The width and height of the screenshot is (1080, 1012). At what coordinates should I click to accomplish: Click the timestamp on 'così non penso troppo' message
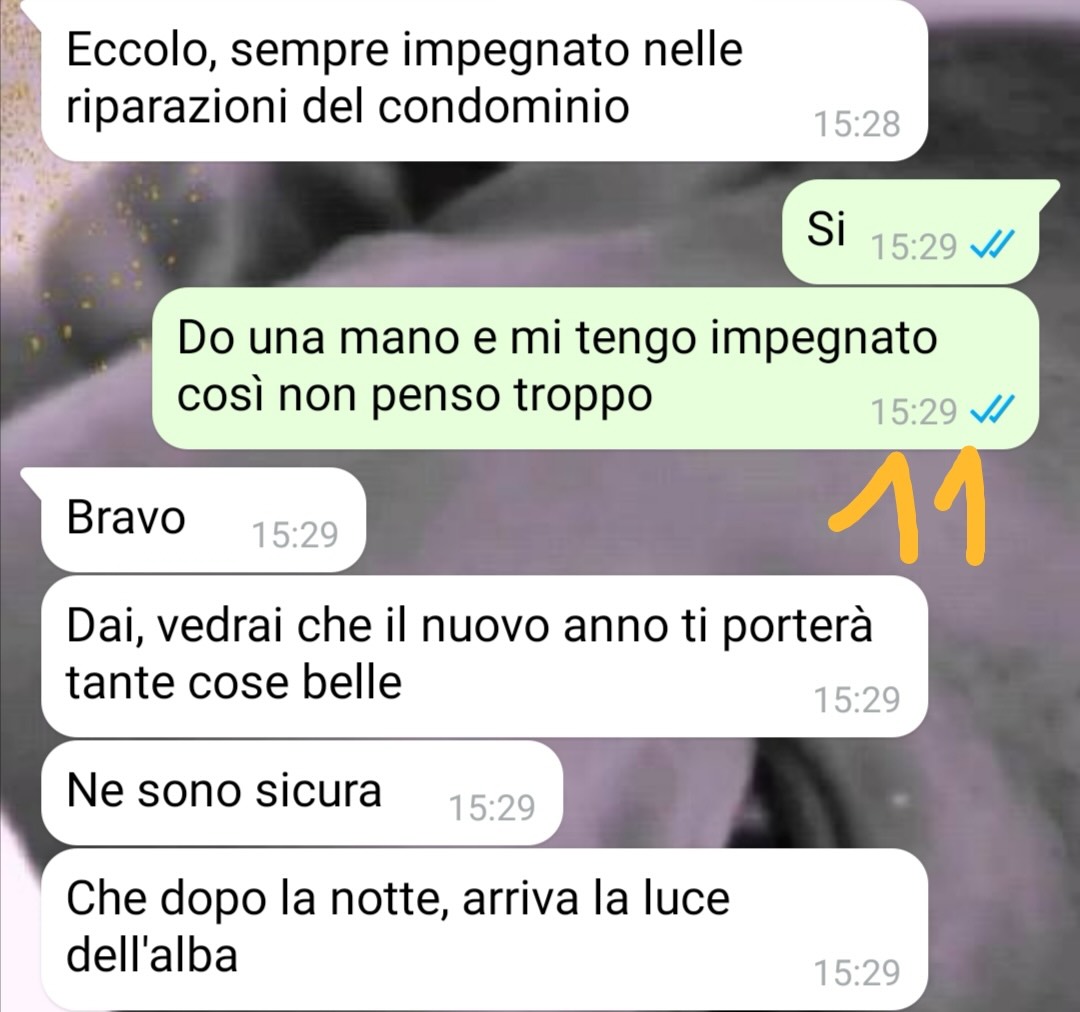tap(914, 412)
